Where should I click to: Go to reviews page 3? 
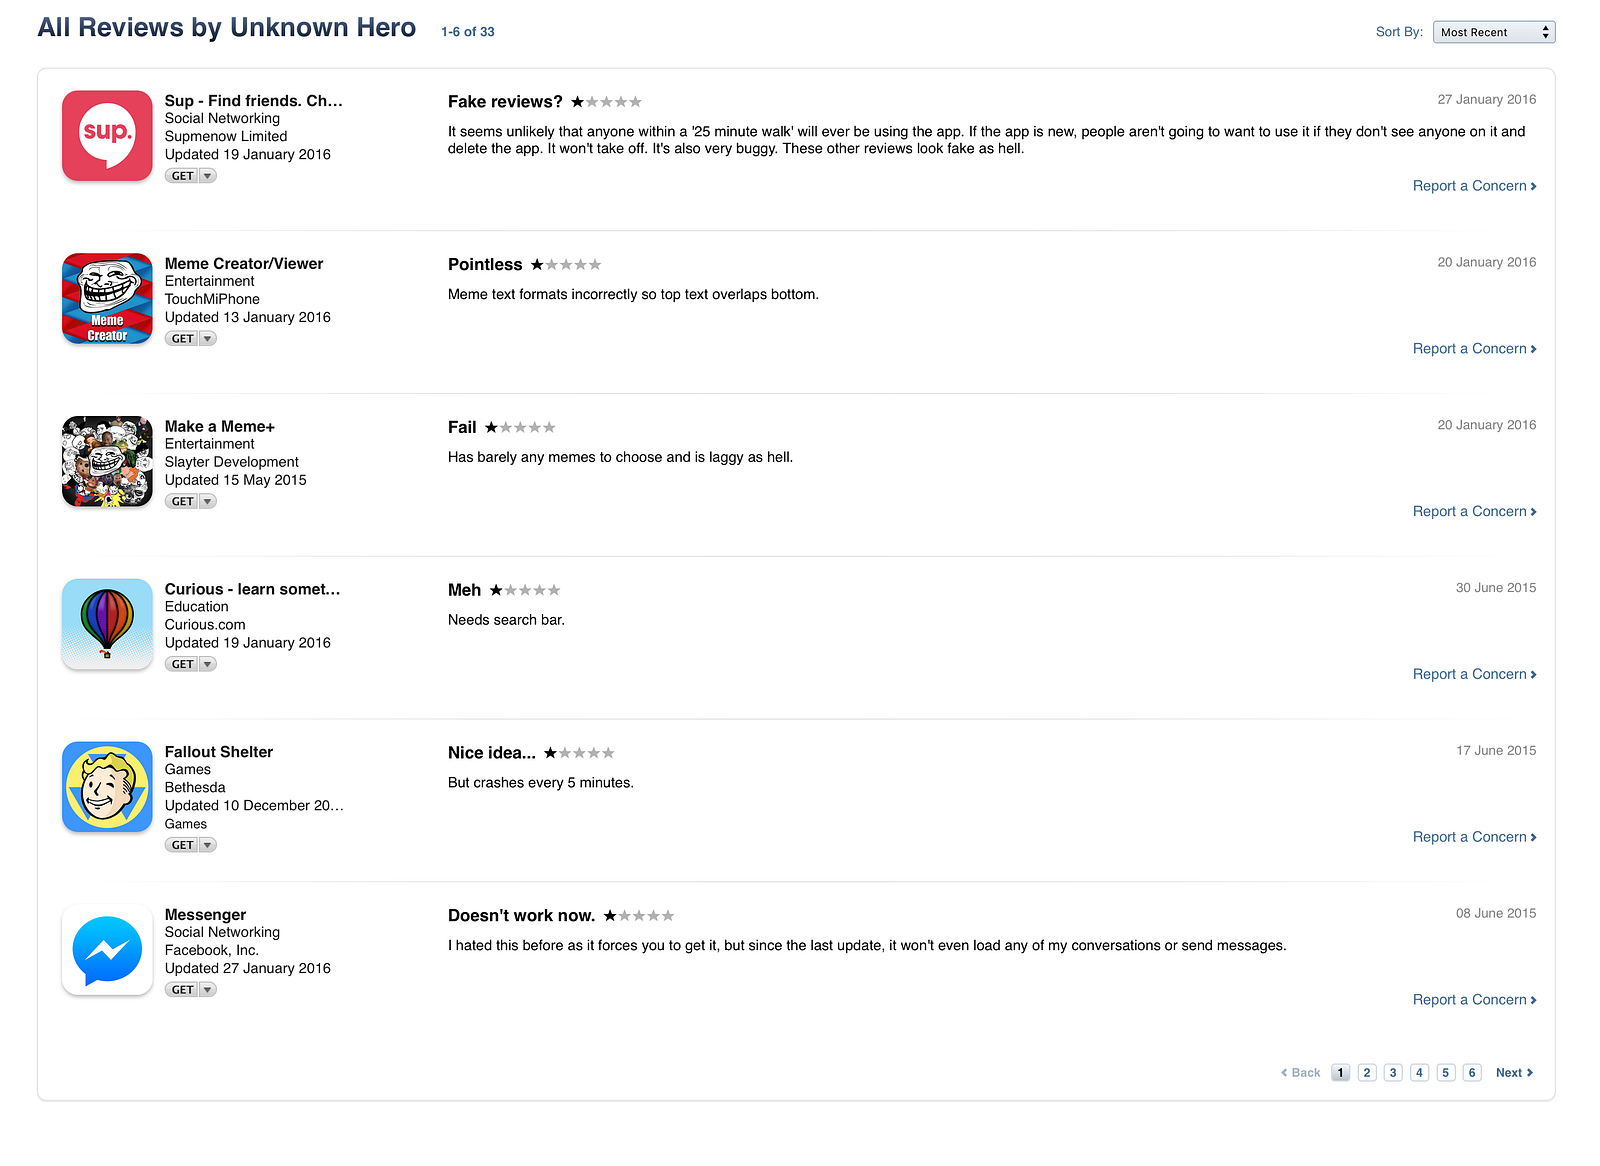click(1393, 1073)
